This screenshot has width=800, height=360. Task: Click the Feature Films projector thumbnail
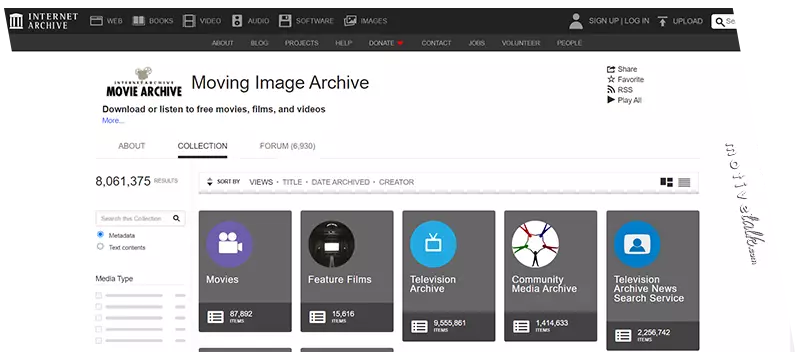(332, 244)
